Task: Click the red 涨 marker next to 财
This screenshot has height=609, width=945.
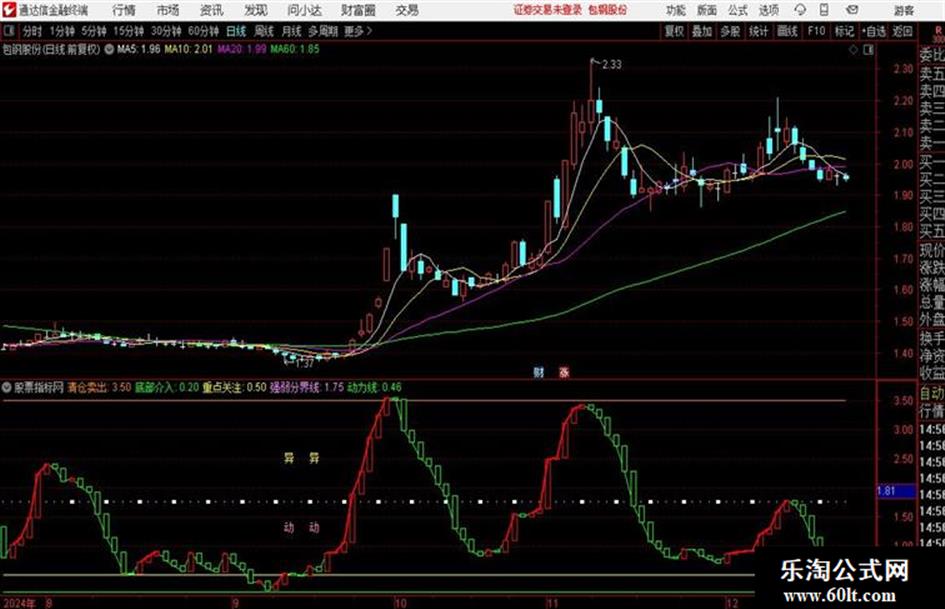Action: pos(564,372)
